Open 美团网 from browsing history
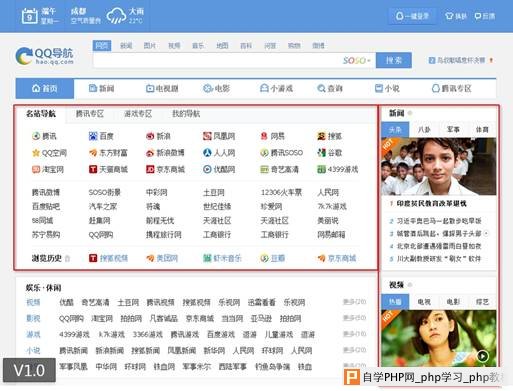The image size is (513, 391). (162, 258)
